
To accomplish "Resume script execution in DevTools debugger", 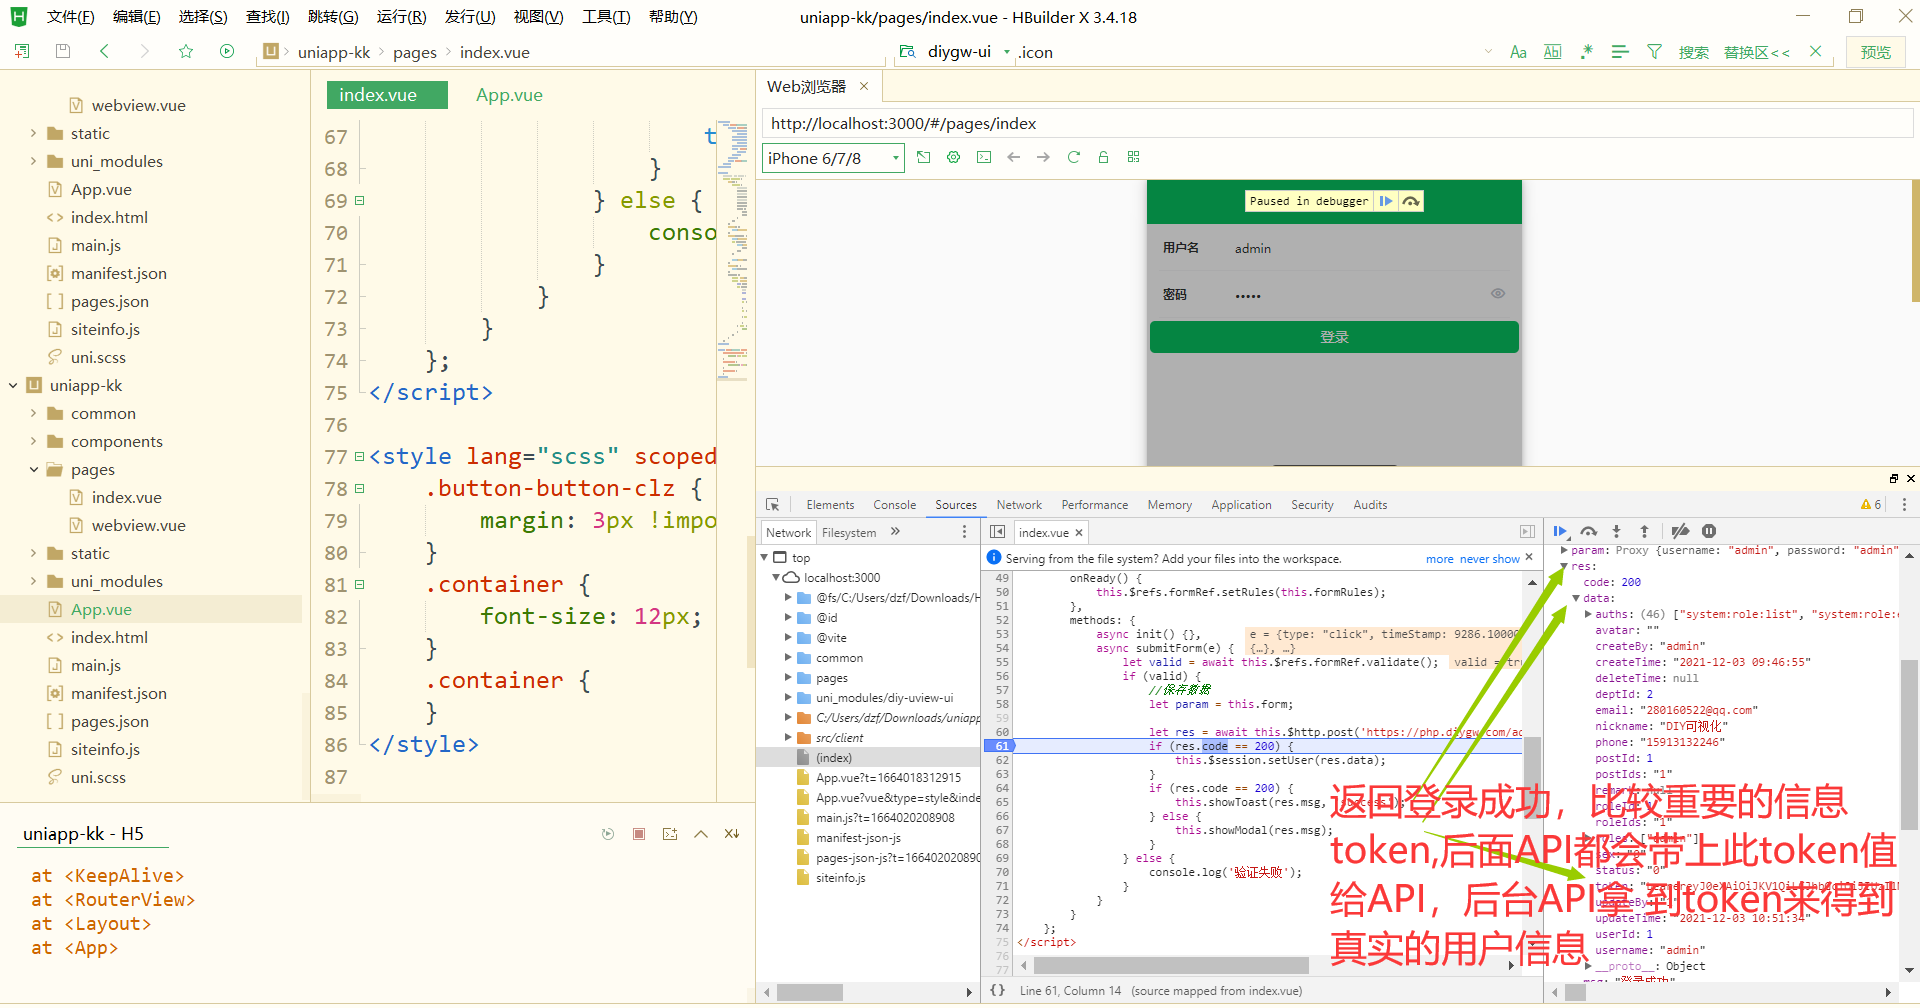I will (1560, 532).
